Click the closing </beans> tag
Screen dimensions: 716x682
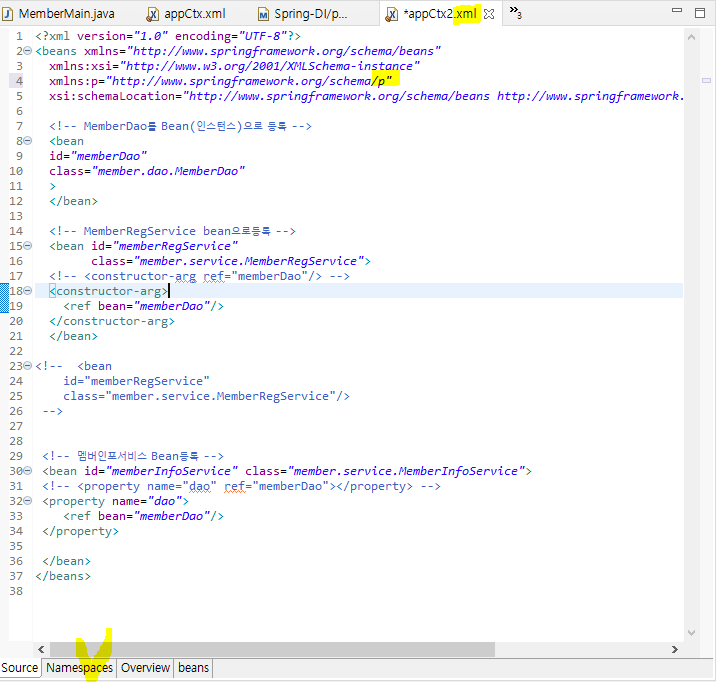coord(63,576)
